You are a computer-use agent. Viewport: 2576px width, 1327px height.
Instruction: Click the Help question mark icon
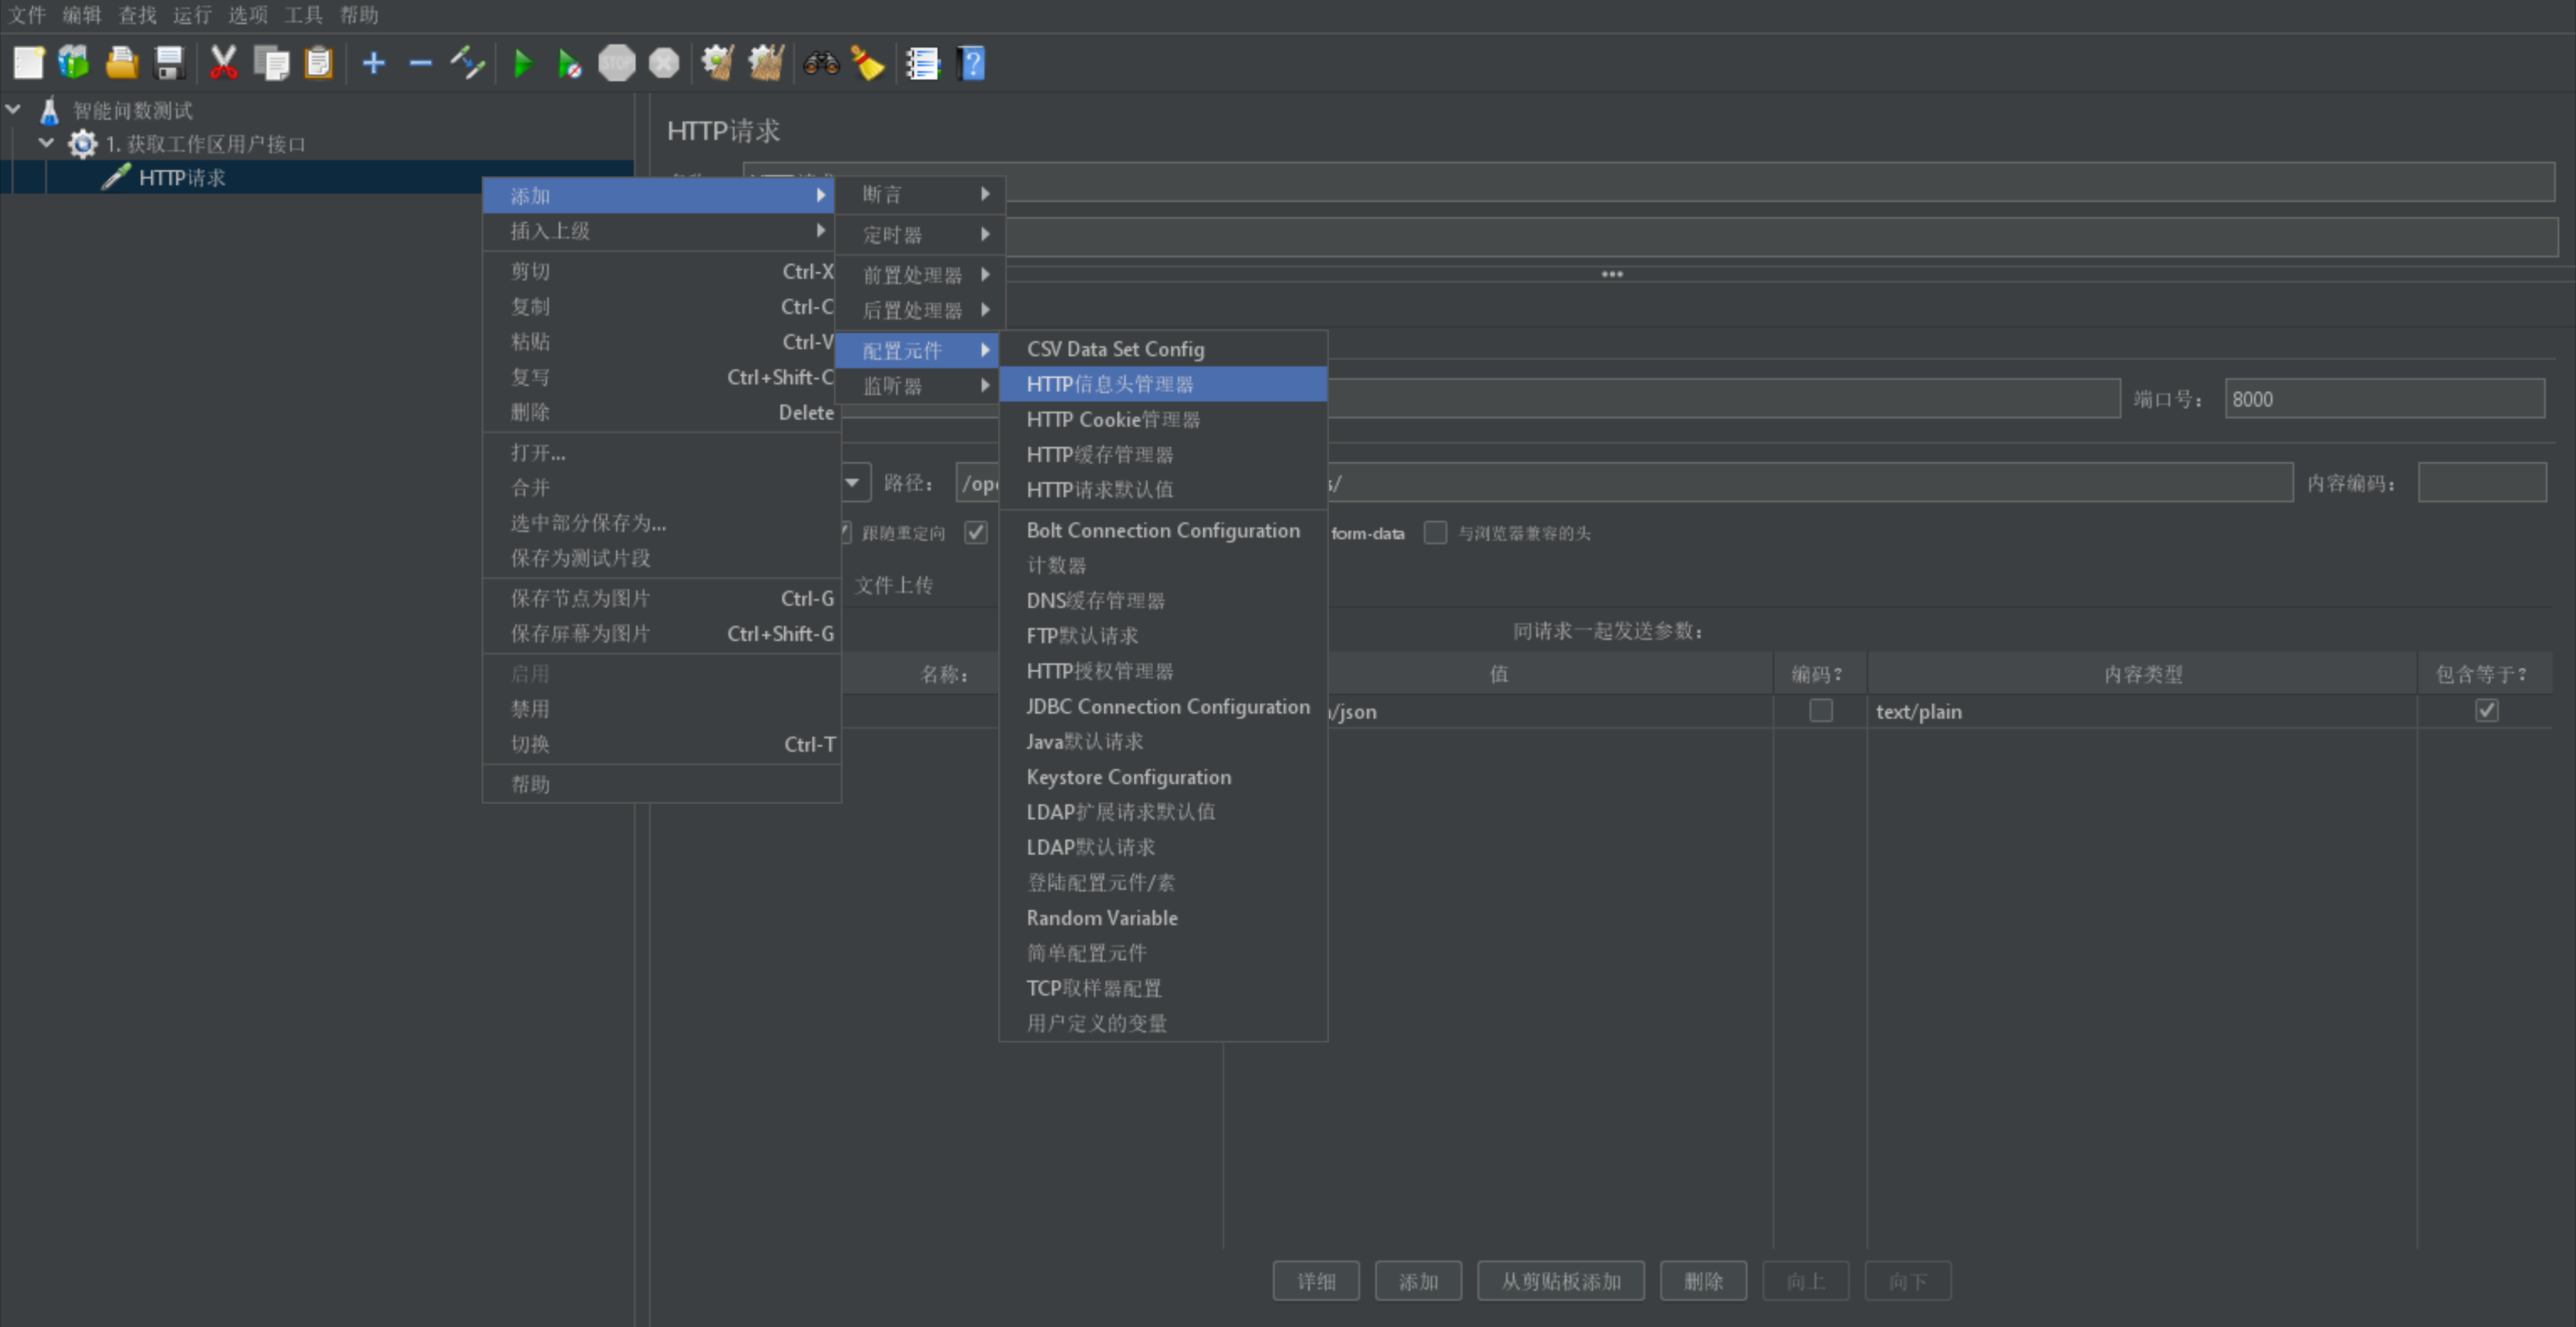point(971,63)
